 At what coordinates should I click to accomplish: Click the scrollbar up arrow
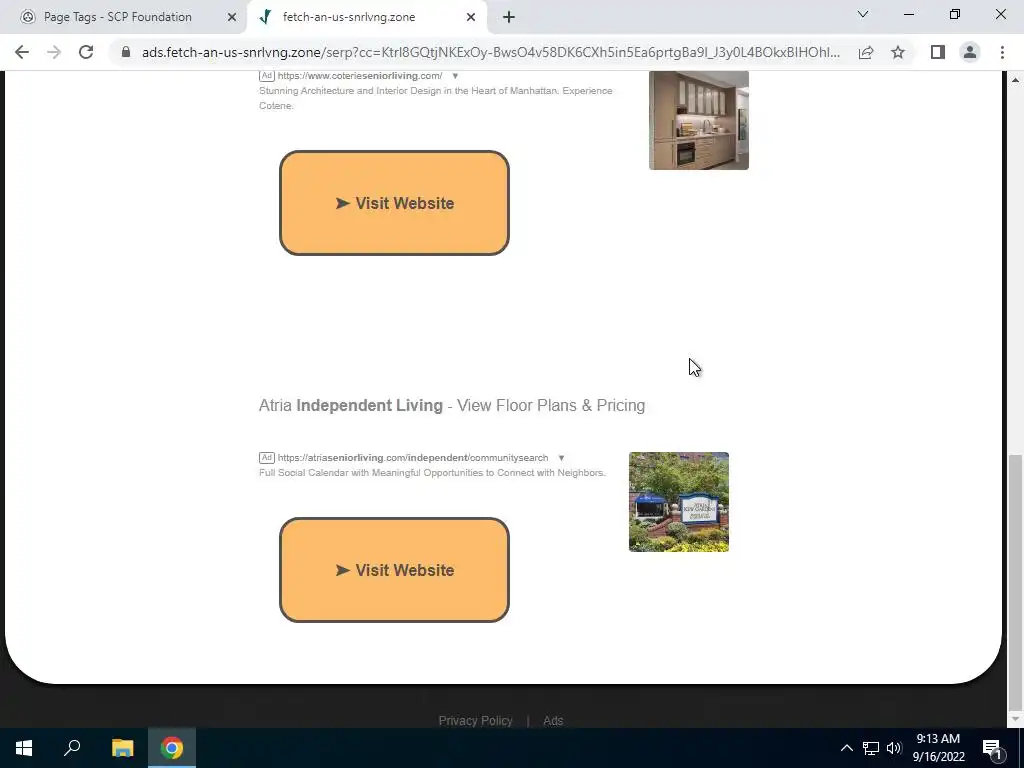[x=1015, y=80]
